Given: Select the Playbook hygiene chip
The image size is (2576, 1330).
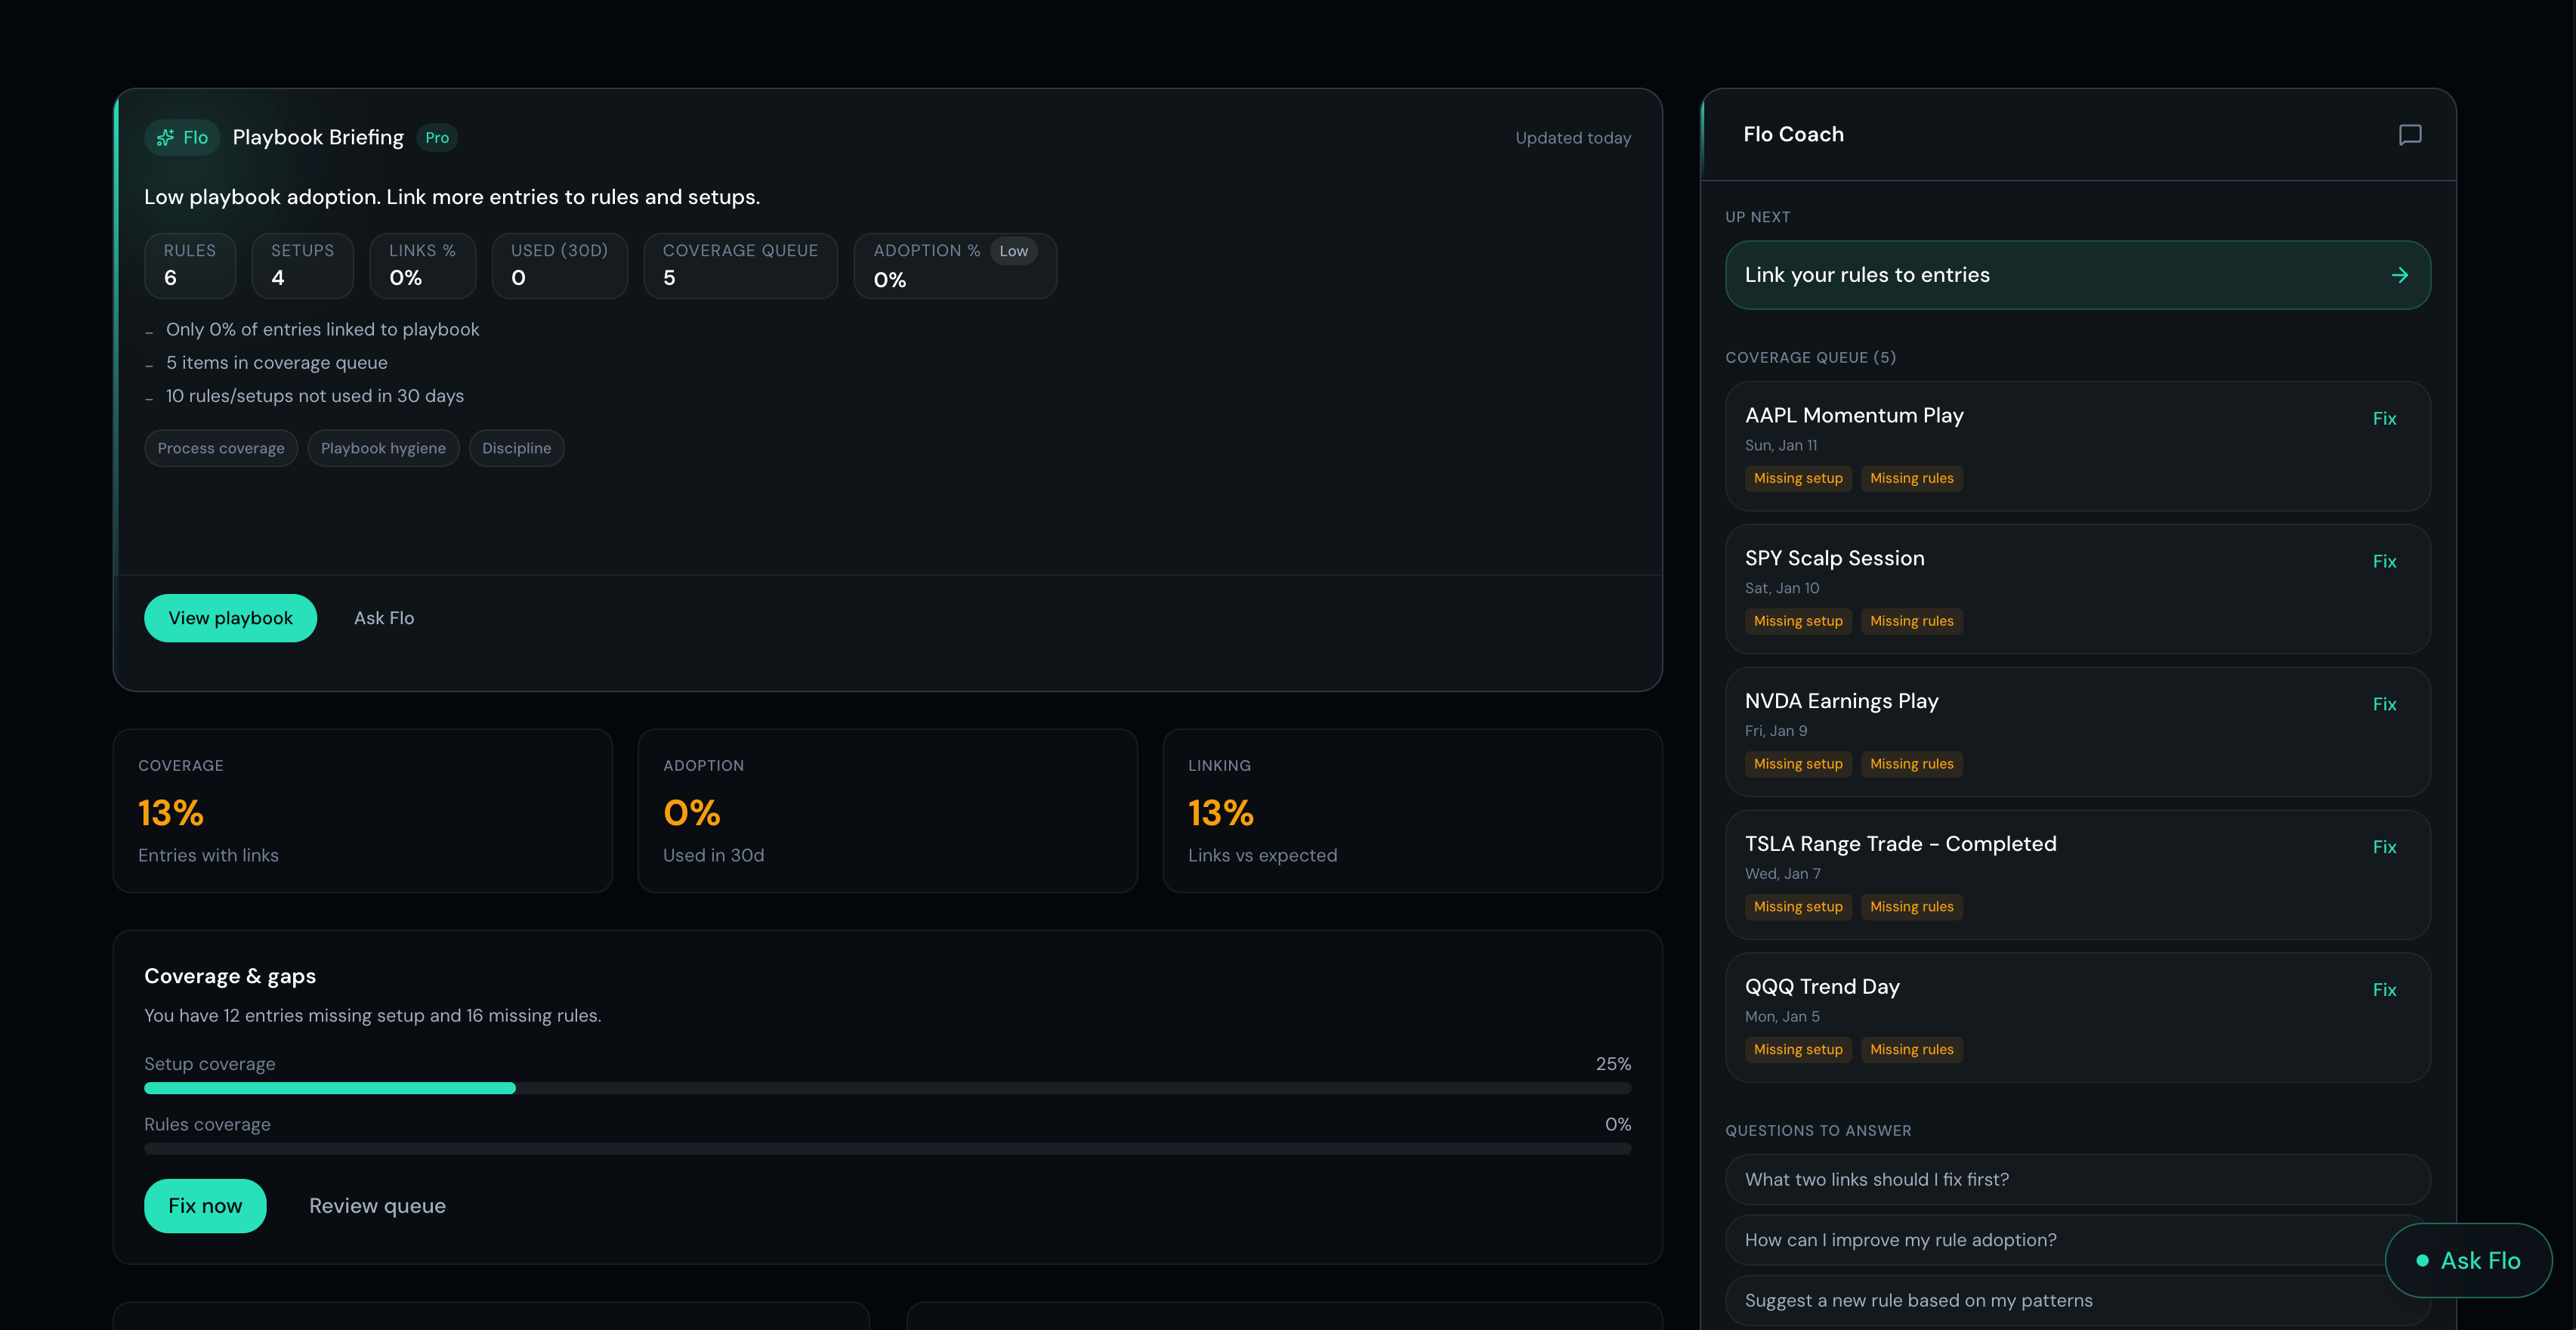Looking at the screenshot, I should point(383,448).
